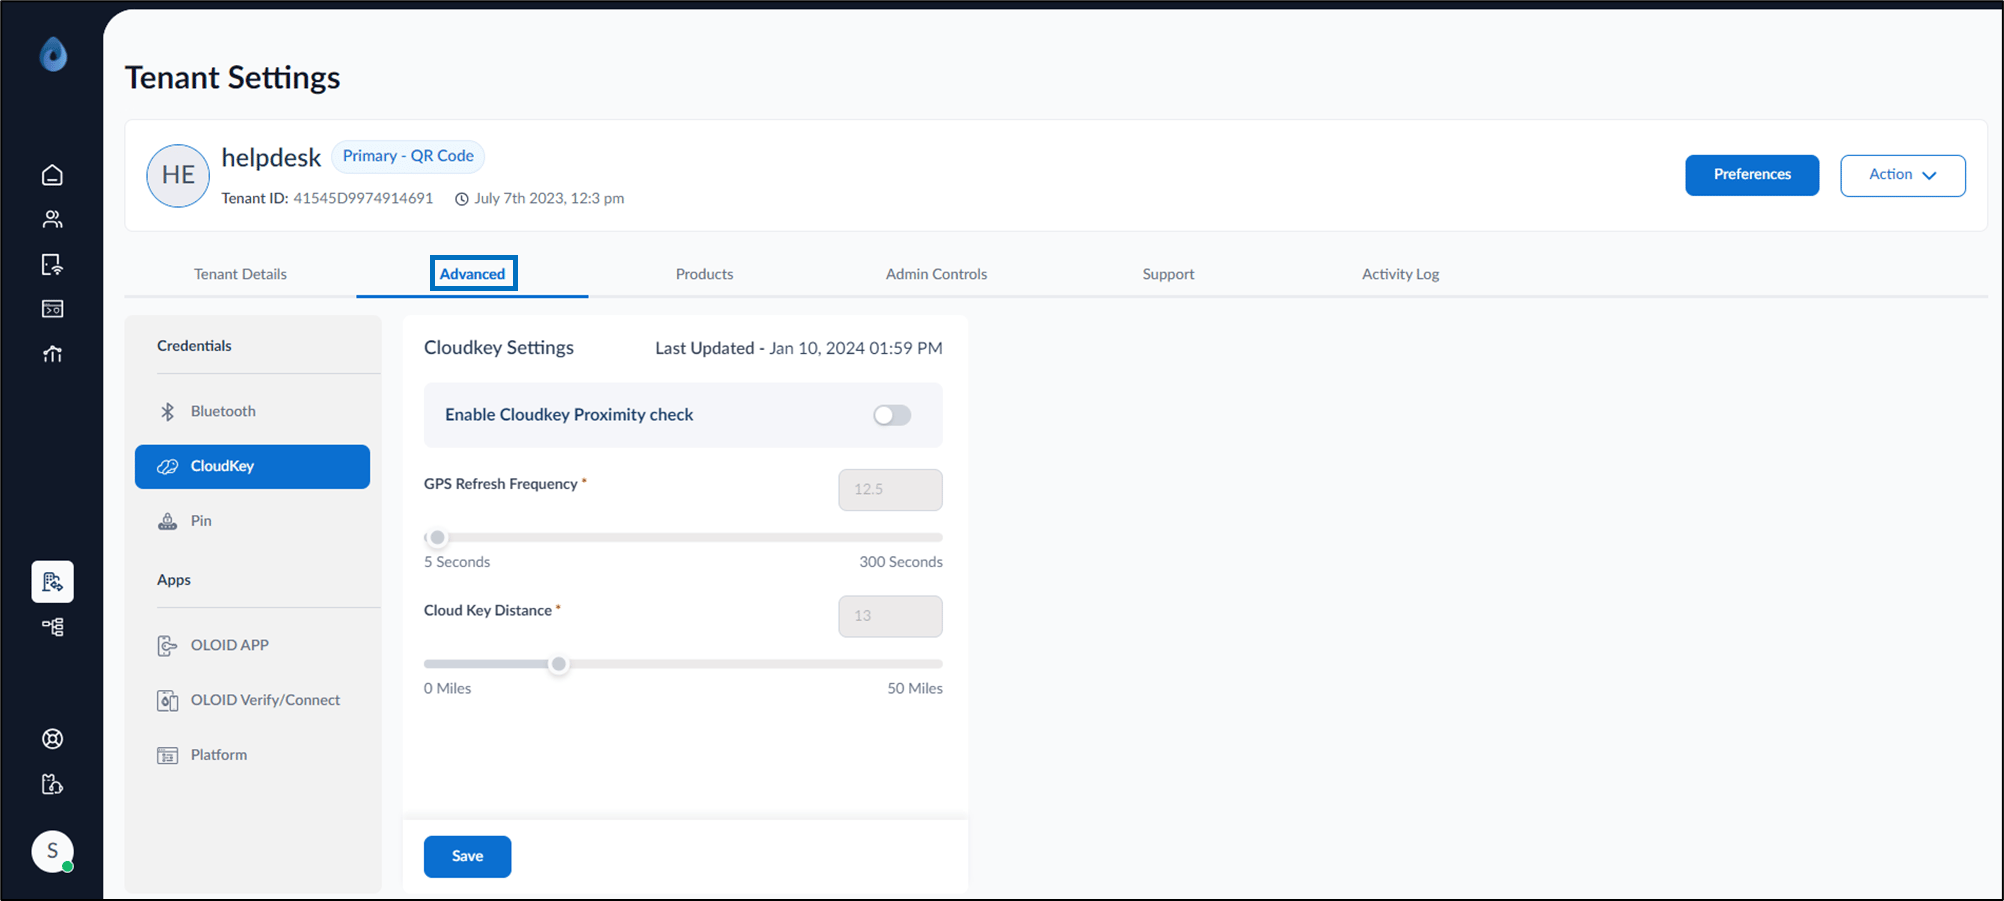The height and width of the screenshot is (901, 2004).
Task: Click the Tenant ID 41545D9974914691 text
Action: click(328, 198)
